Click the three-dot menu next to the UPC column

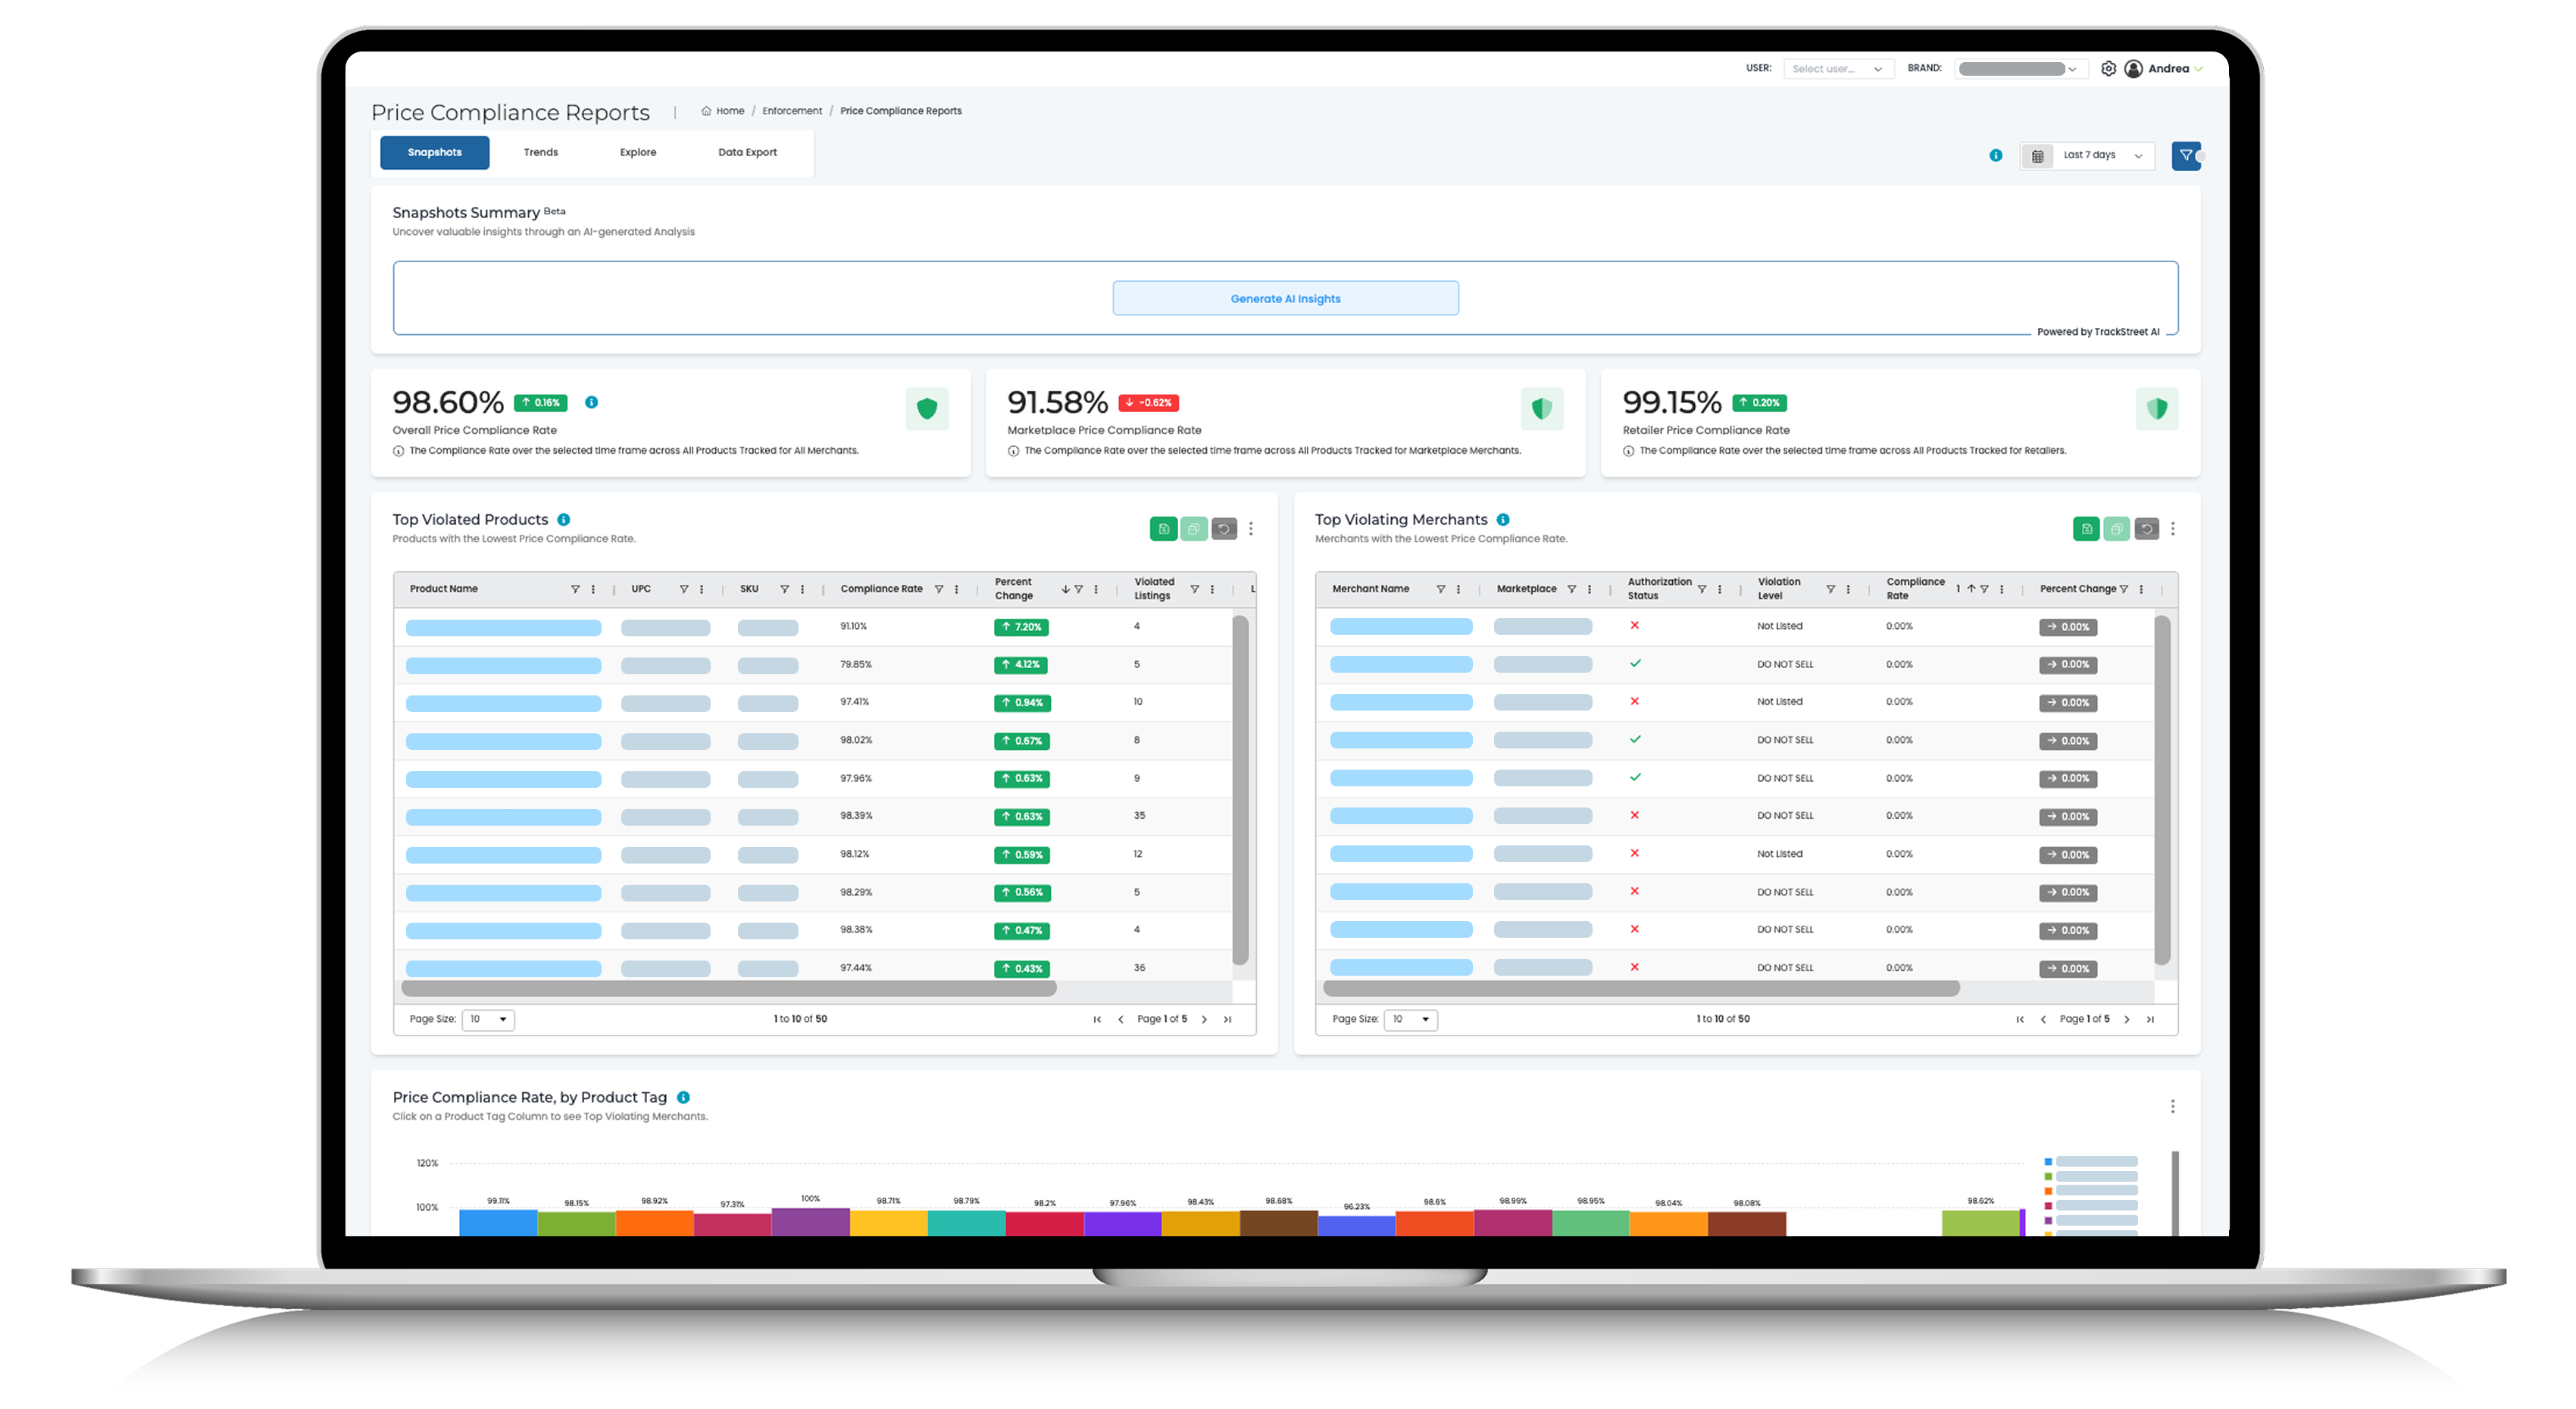tap(701, 589)
